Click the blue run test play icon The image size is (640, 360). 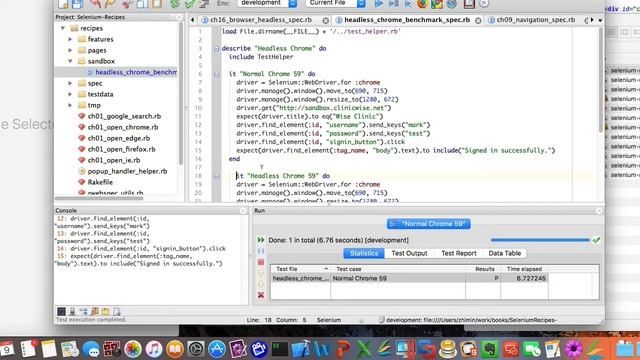[379, 4]
